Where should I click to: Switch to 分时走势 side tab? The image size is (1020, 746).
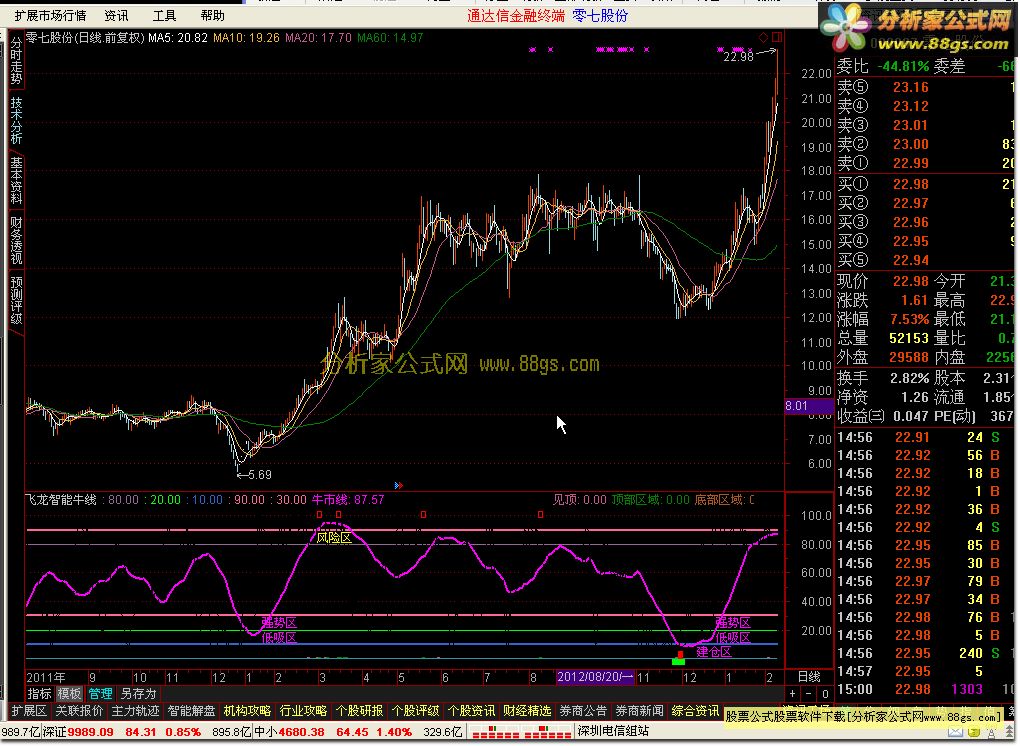(16, 60)
